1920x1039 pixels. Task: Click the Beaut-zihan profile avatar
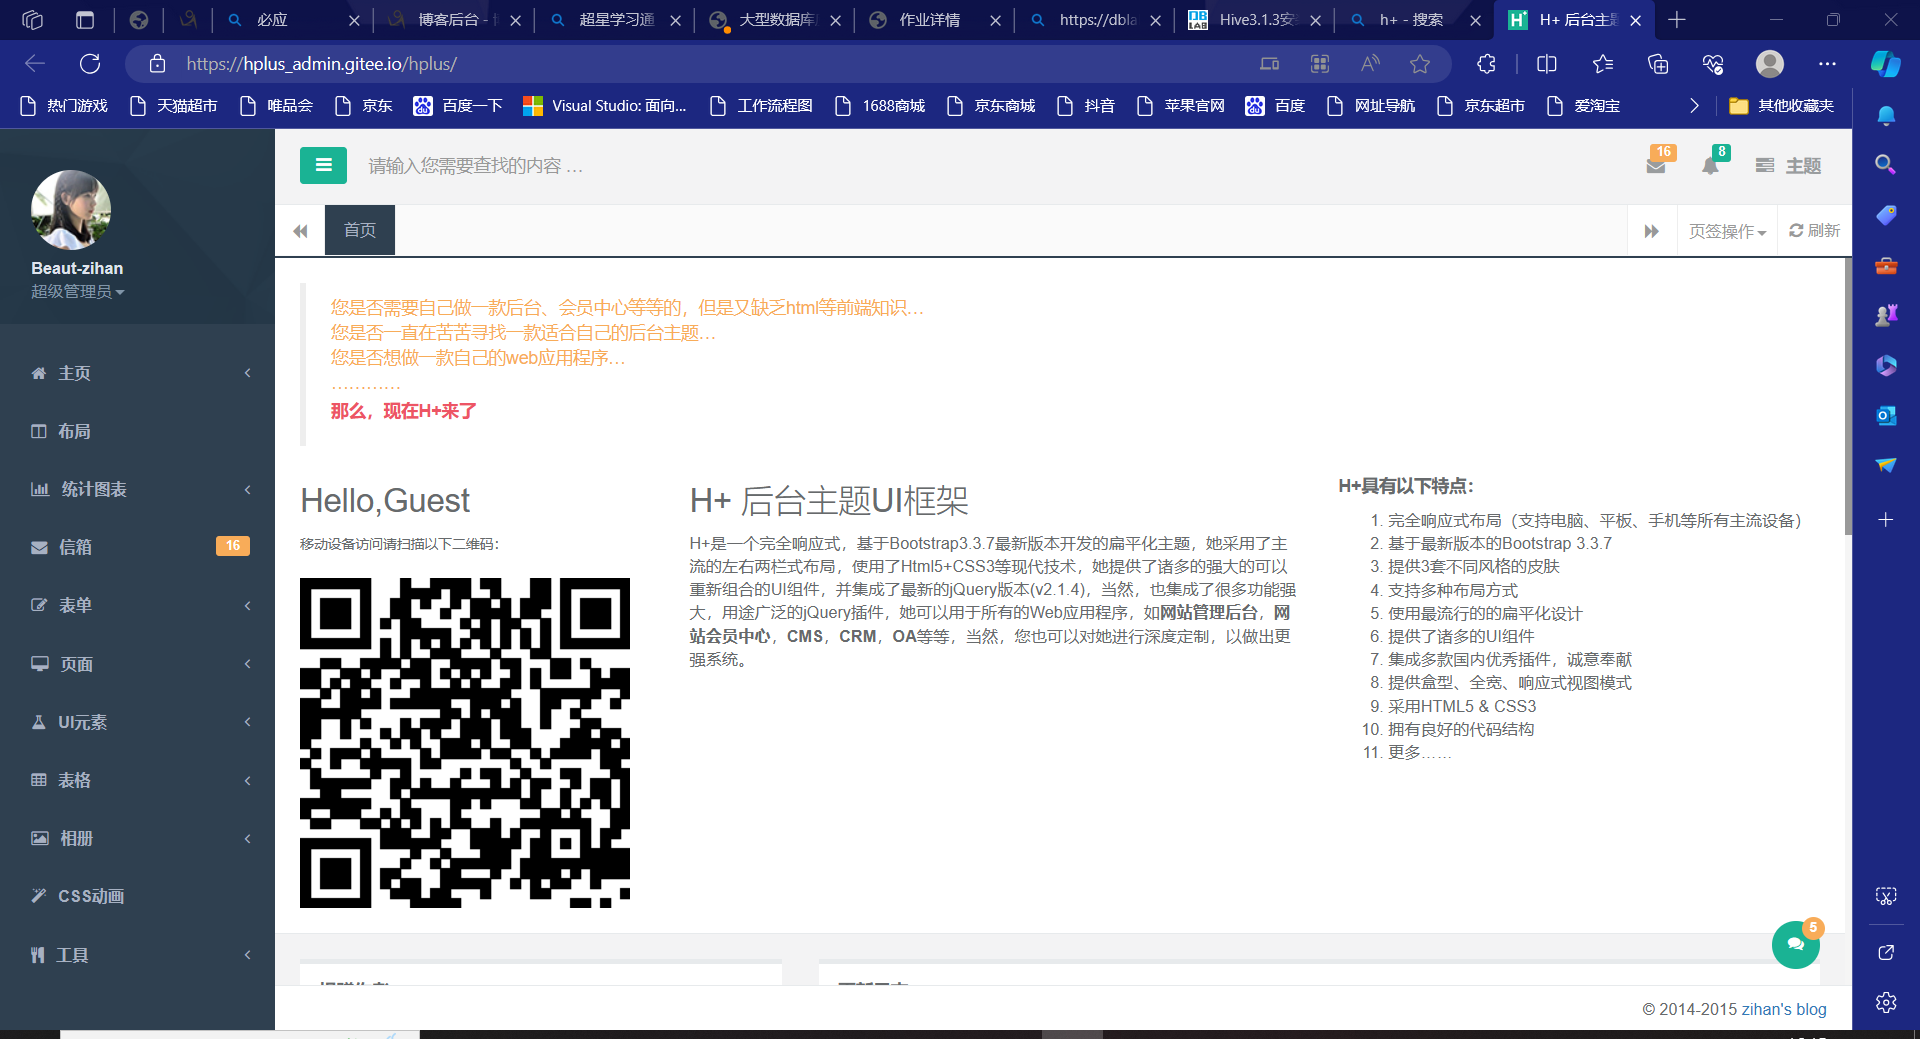pyautogui.click(x=71, y=209)
